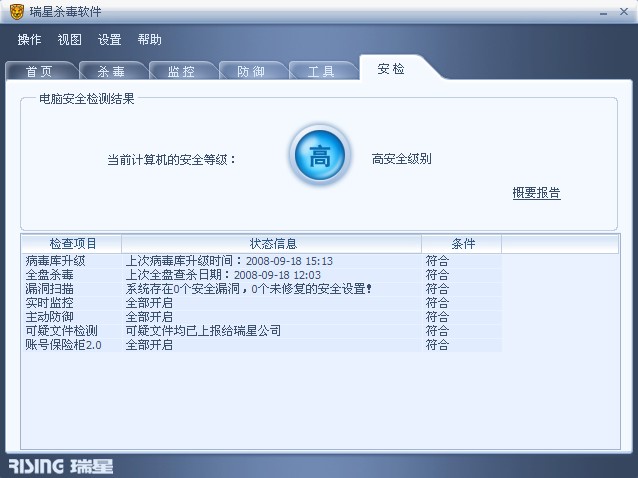Click the blue 高 security level badge
Viewport: 638px width, 478px height.
[320, 155]
